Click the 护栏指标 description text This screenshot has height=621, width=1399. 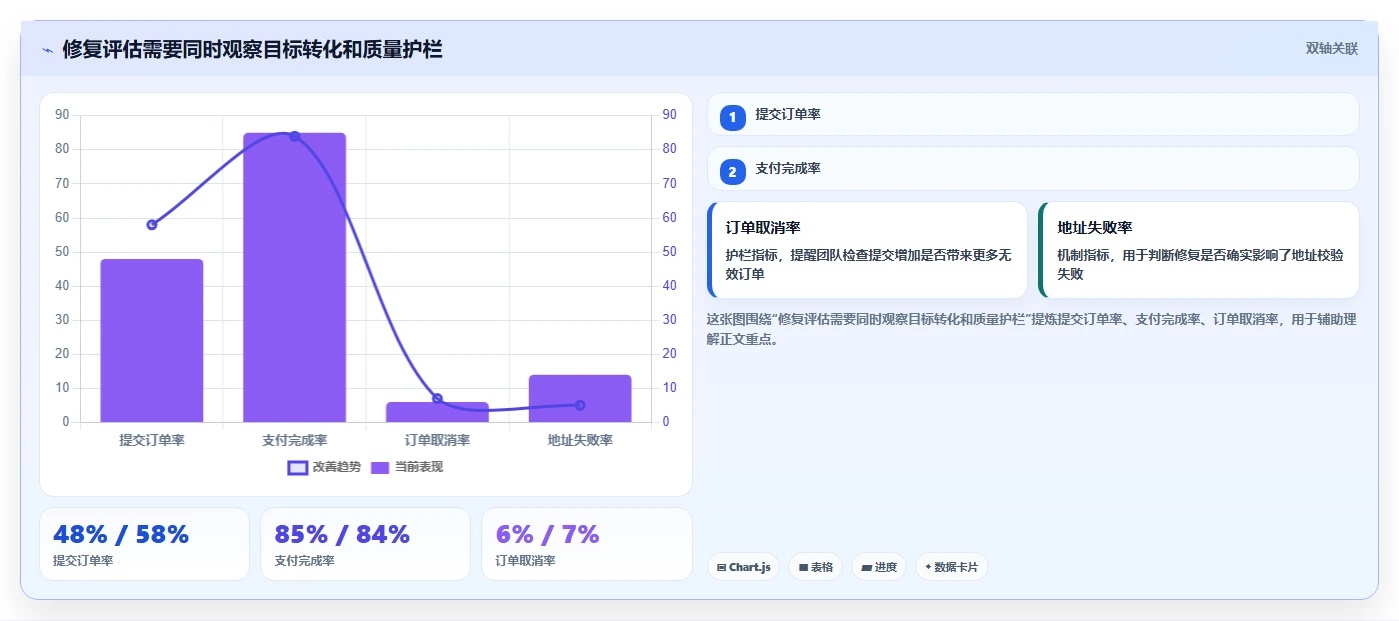[x=869, y=264]
